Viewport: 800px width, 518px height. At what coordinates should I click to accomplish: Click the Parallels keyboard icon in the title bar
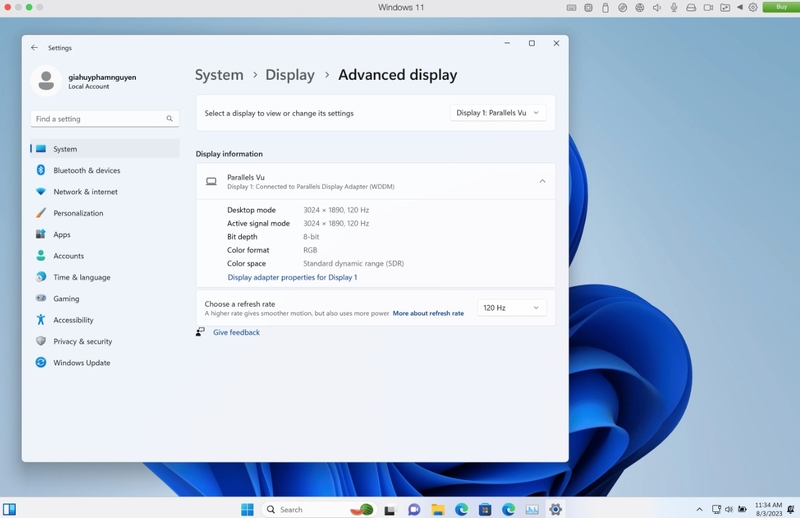point(571,8)
